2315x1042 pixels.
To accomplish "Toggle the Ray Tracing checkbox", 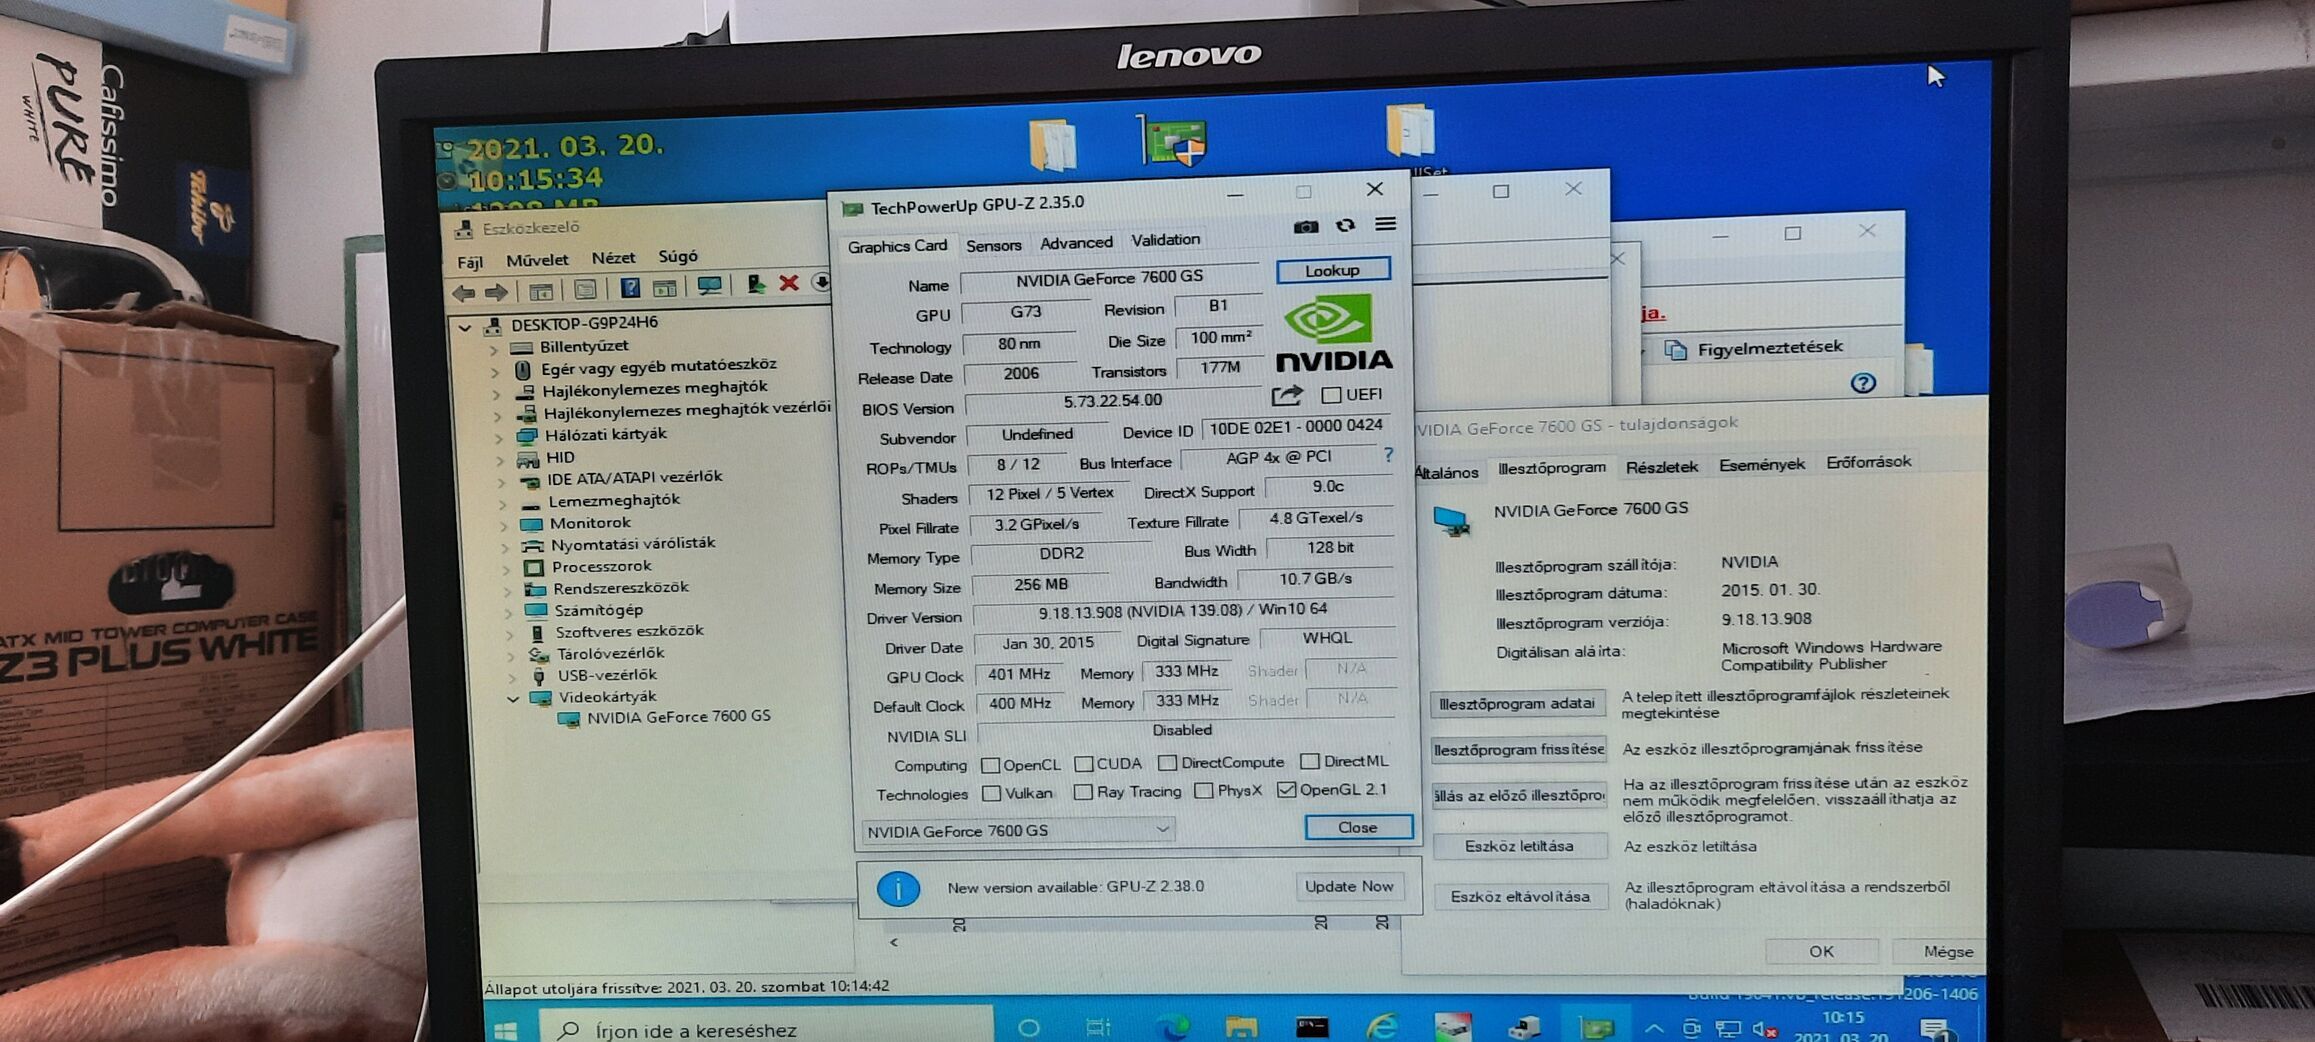I will 1083,792.
